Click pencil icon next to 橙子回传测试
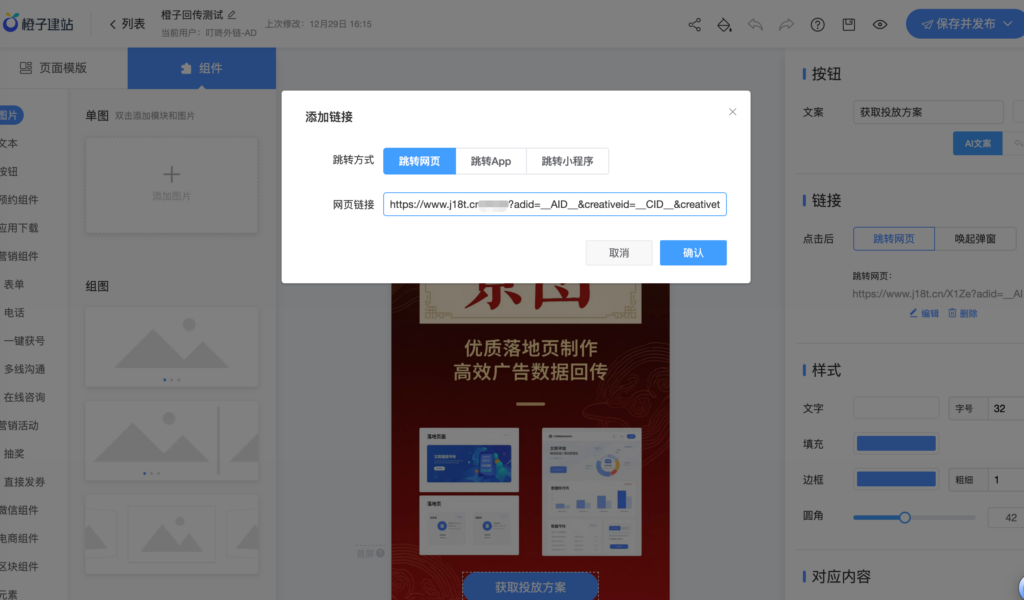Viewport: 1024px width, 600px height. click(x=232, y=15)
